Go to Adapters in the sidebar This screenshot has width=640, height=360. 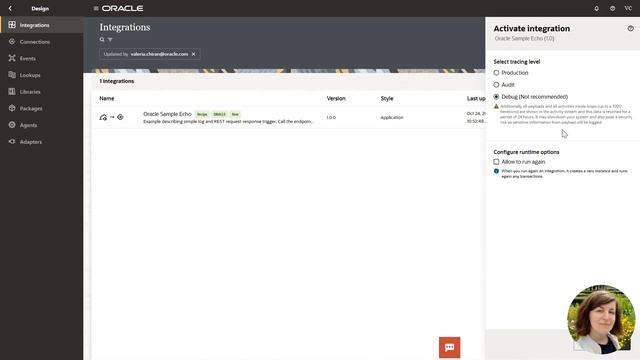click(x=42, y=142)
